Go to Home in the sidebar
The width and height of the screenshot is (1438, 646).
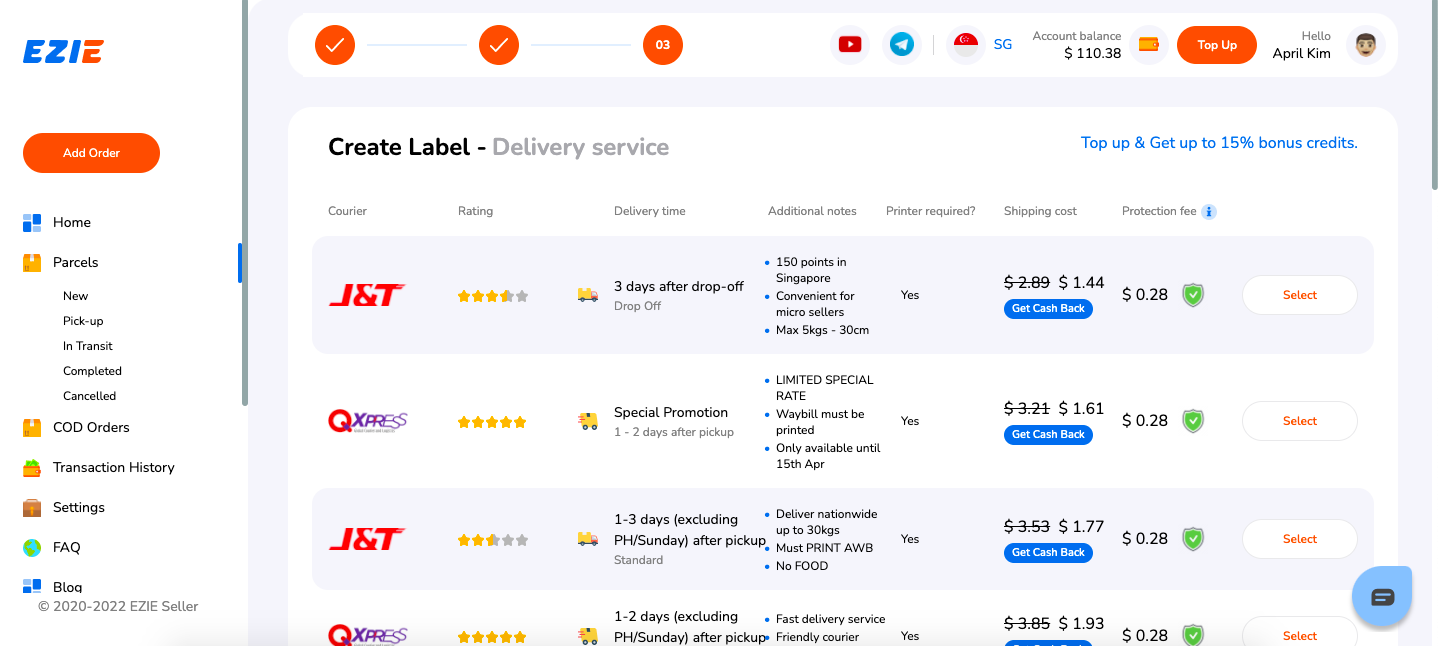tap(71, 222)
